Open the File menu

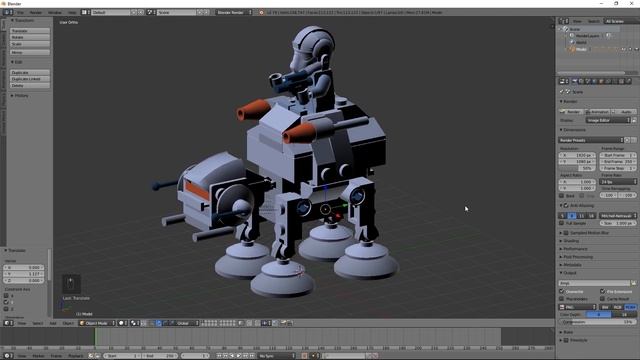(20, 13)
